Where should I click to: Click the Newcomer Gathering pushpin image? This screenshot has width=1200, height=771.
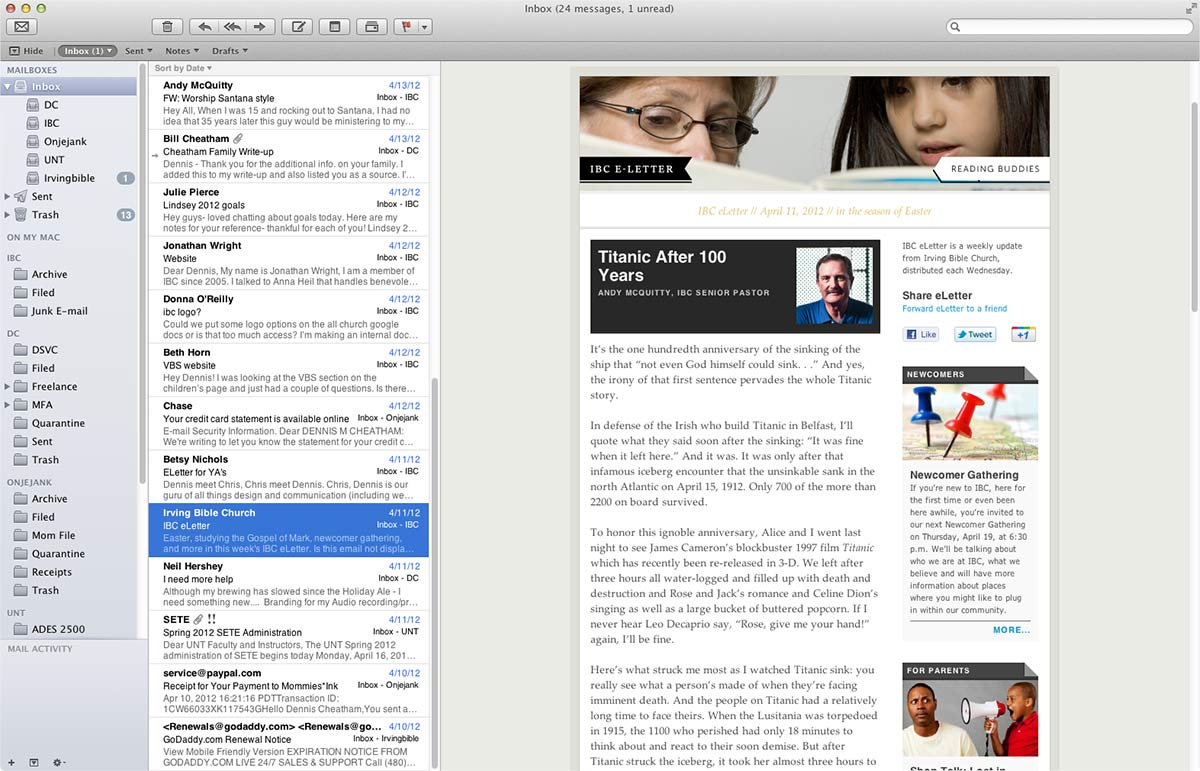point(970,421)
